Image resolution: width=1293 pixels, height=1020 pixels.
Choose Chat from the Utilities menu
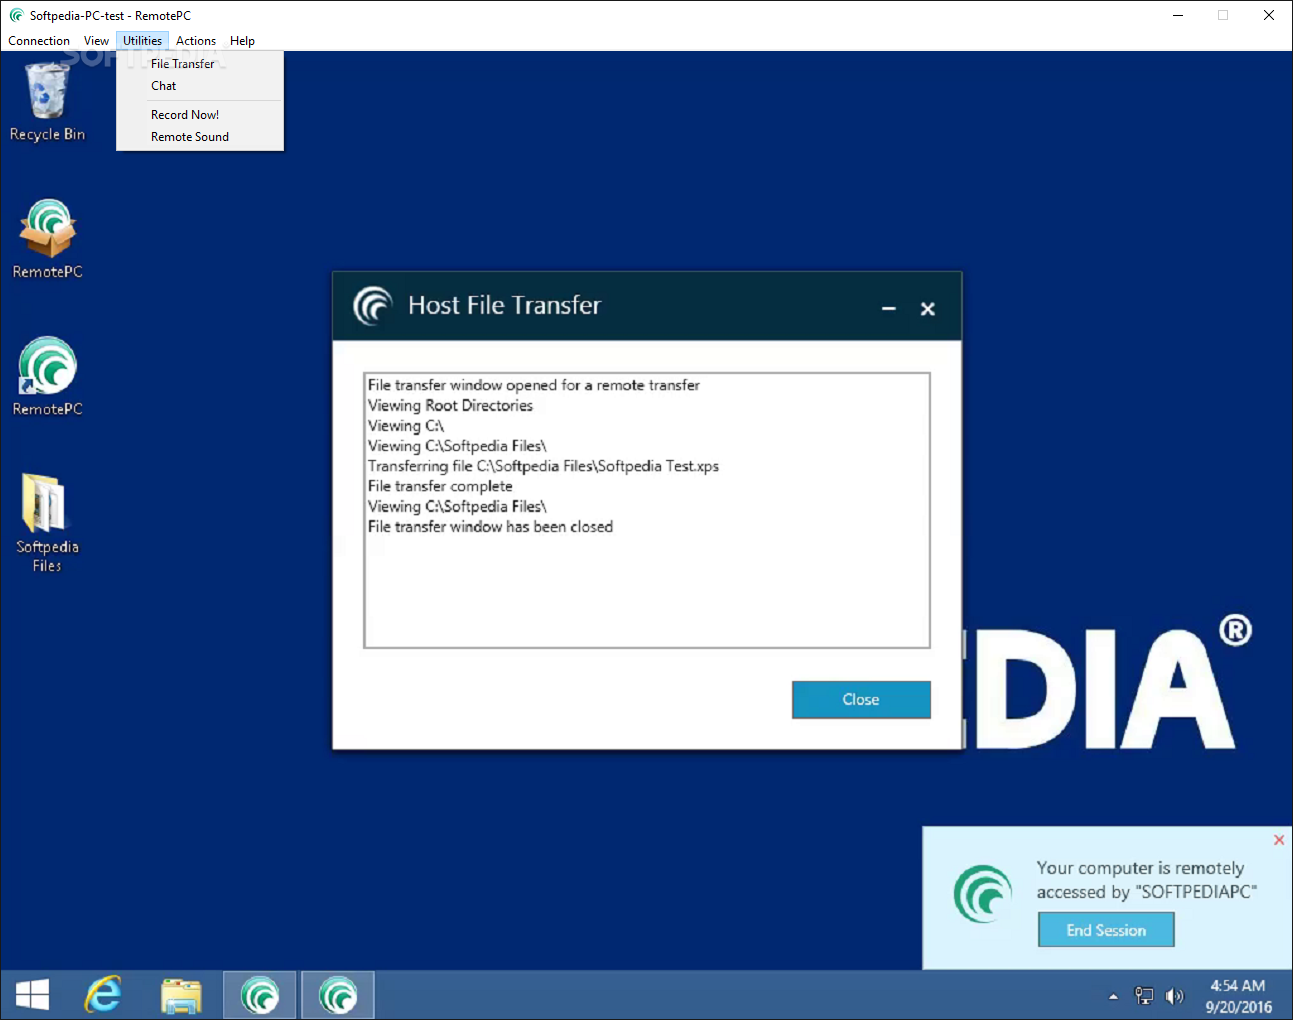200,86
